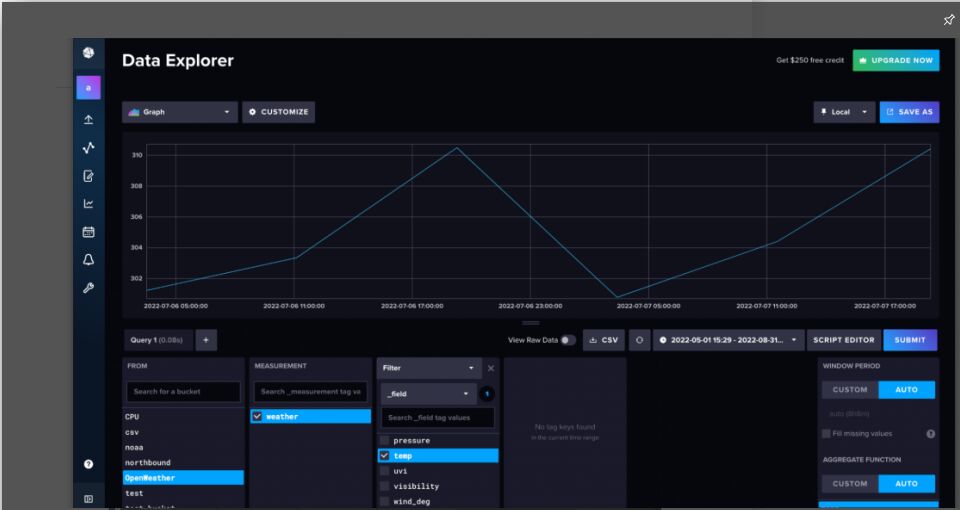
Task: Open the Graph visualization type dropdown
Action: pyautogui.click(x=180, y=112)
